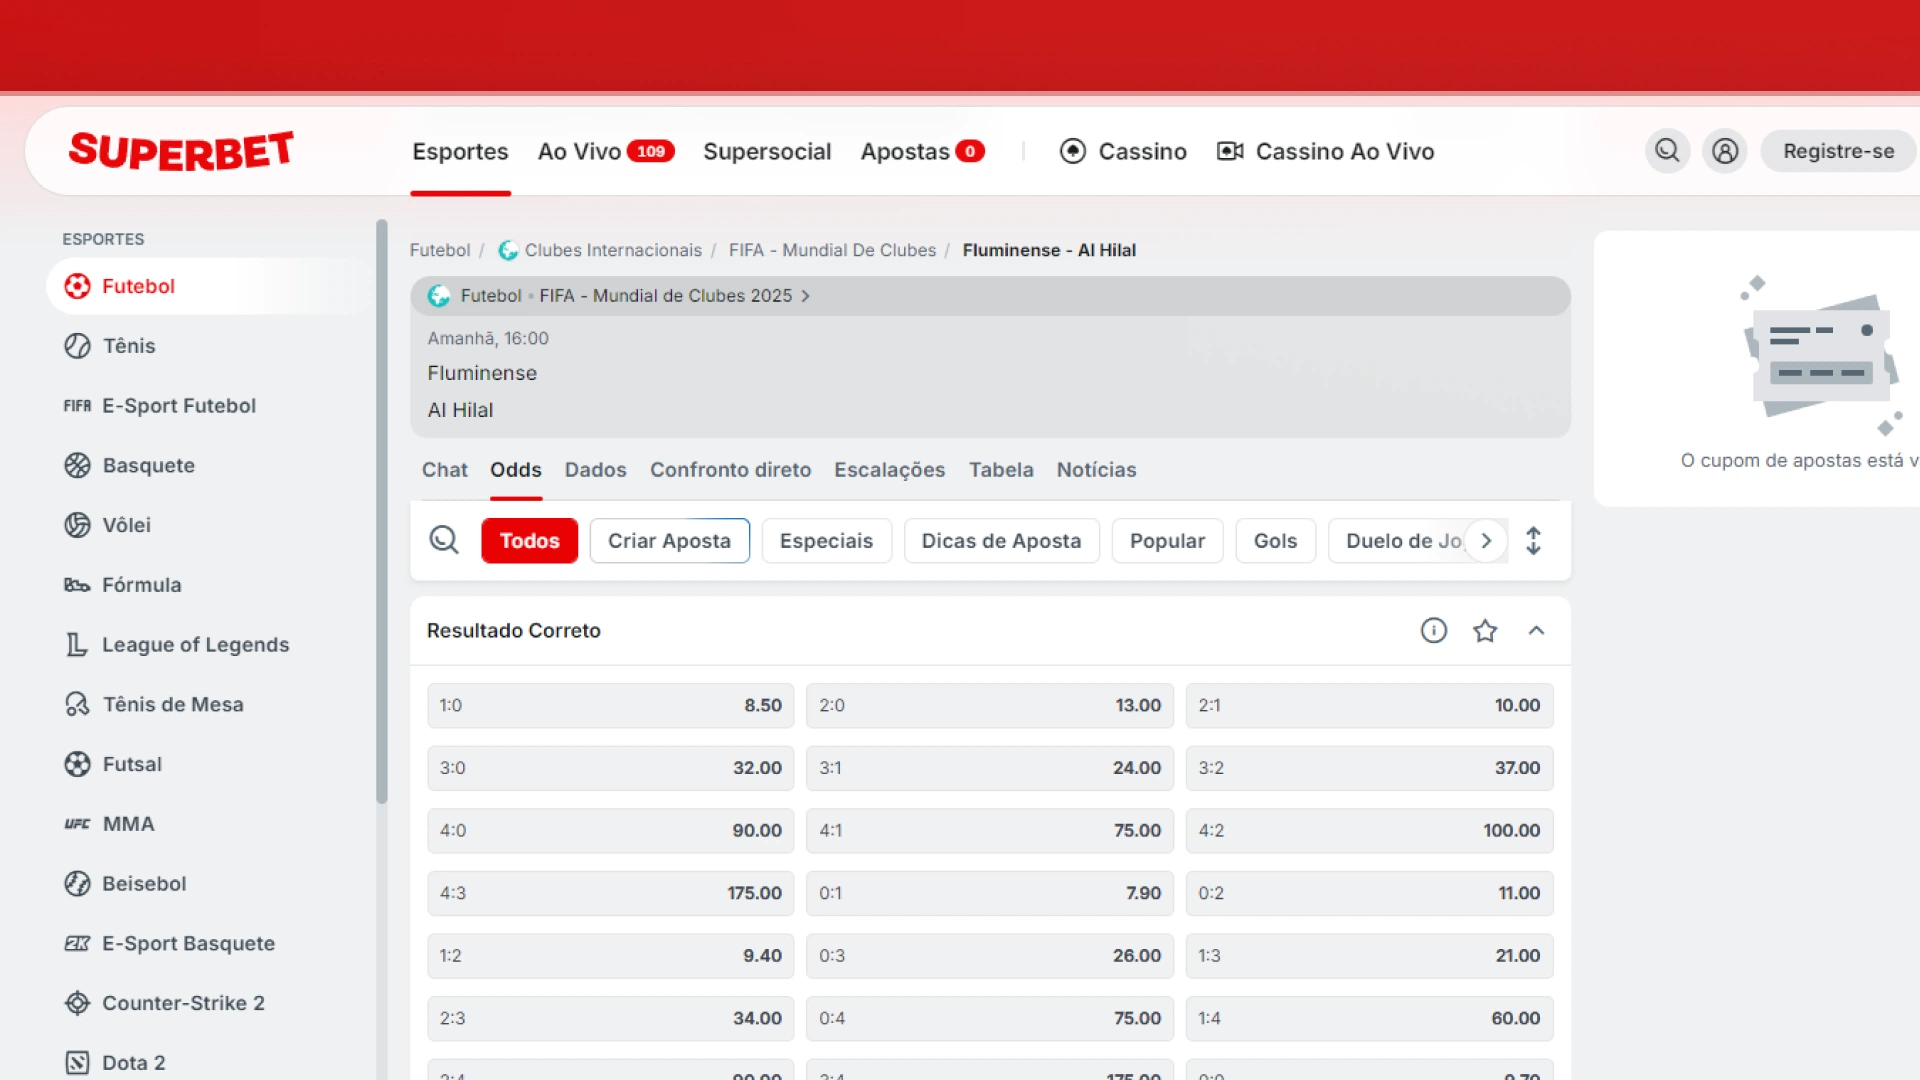Open Resultado Correto info icon
Image resolution: width=1920 pixels, height=1080 pixels.
1434,630
